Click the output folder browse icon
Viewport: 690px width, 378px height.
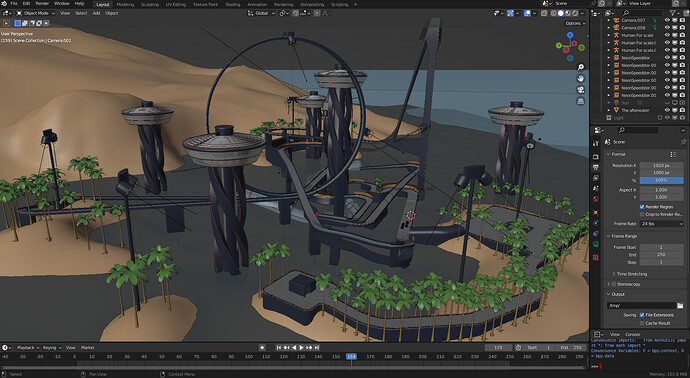(680, 305)
